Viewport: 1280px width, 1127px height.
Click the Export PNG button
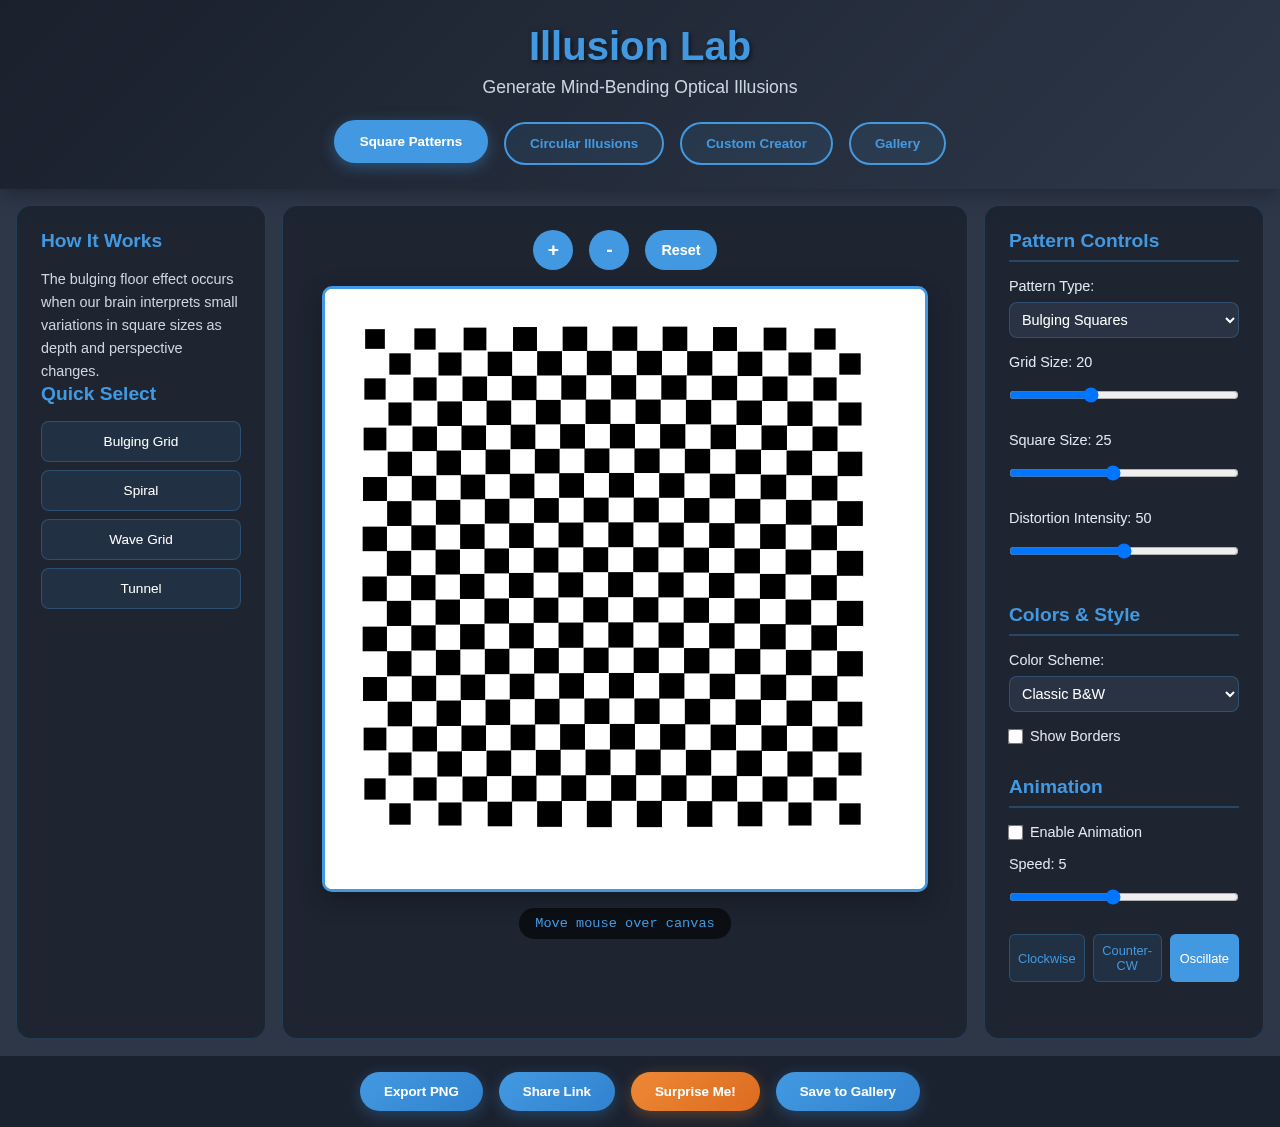click(421, 1092)
